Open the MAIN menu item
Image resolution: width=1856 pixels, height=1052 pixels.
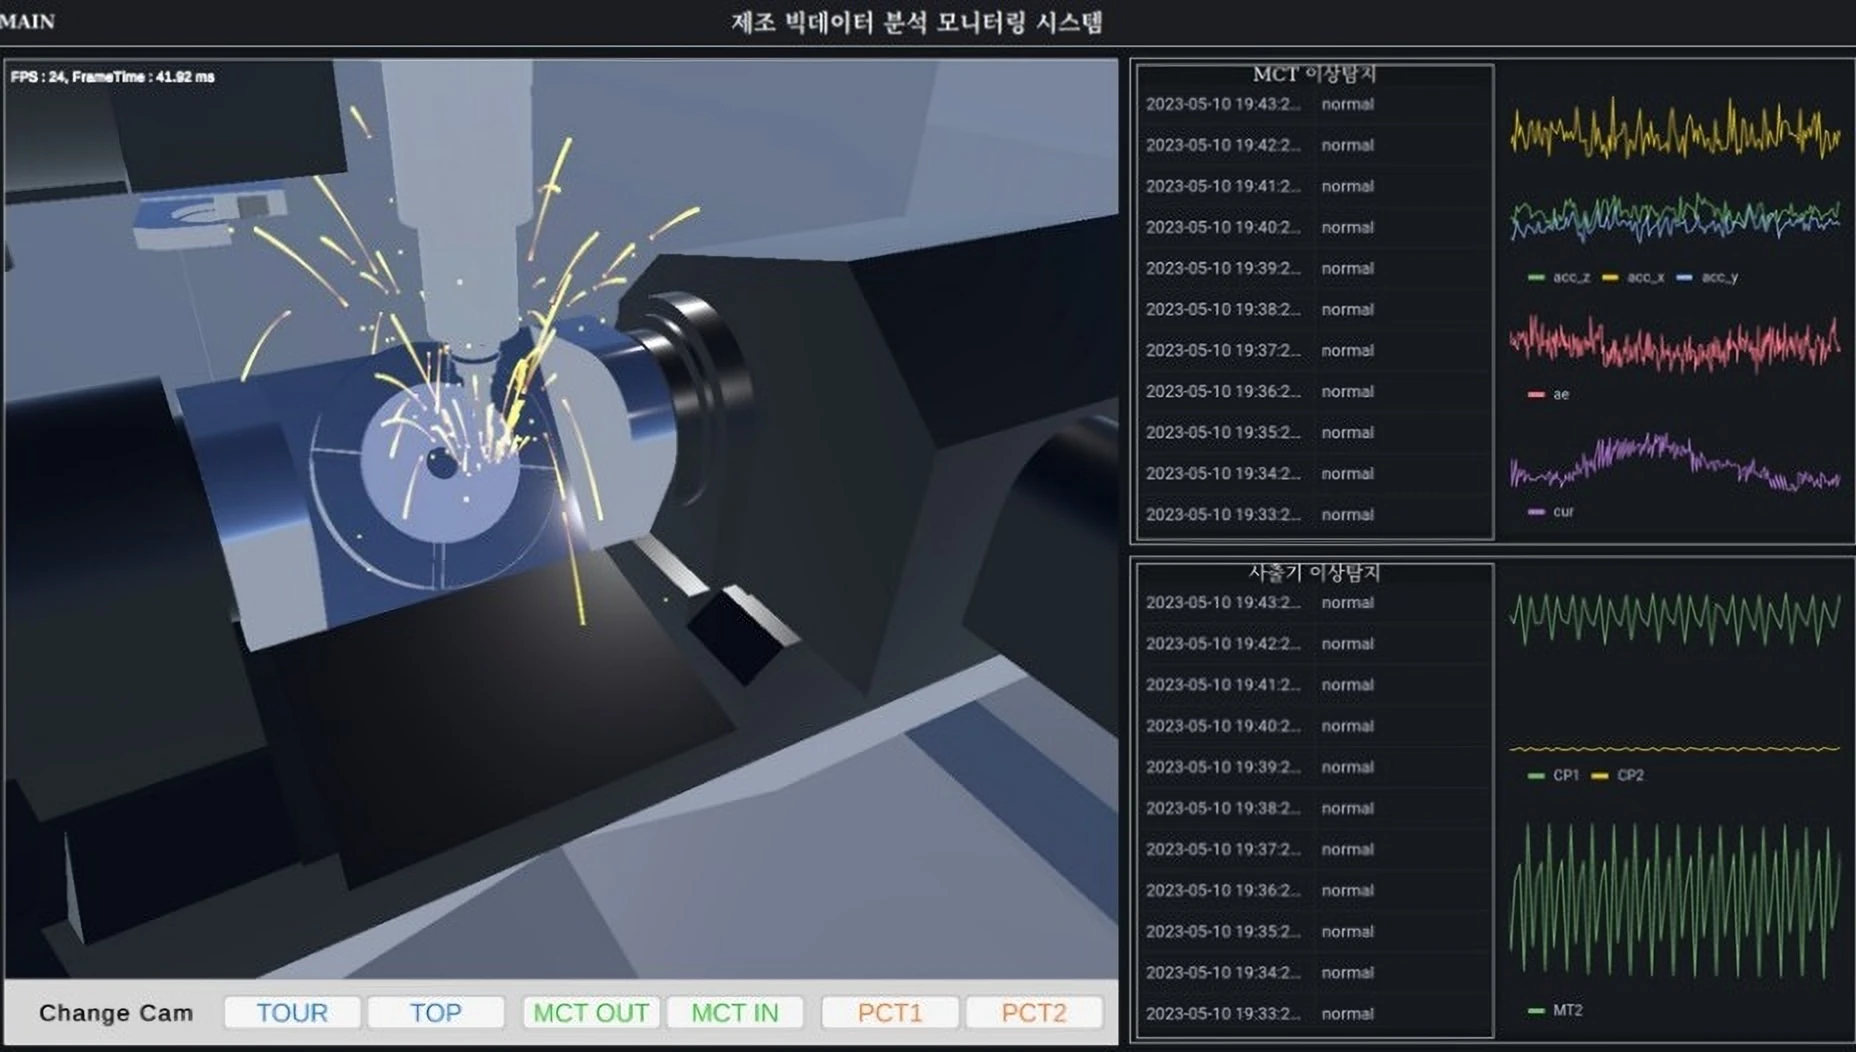tap(27, 21)
